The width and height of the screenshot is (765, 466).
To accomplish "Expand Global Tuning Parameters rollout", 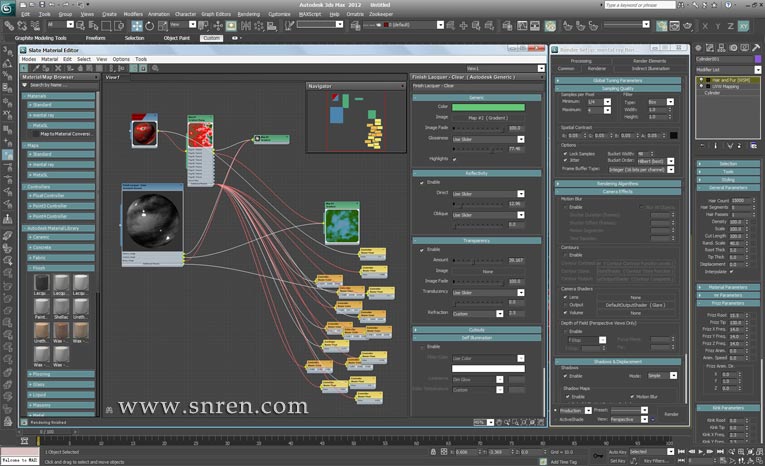I will [x=618, y=81].
